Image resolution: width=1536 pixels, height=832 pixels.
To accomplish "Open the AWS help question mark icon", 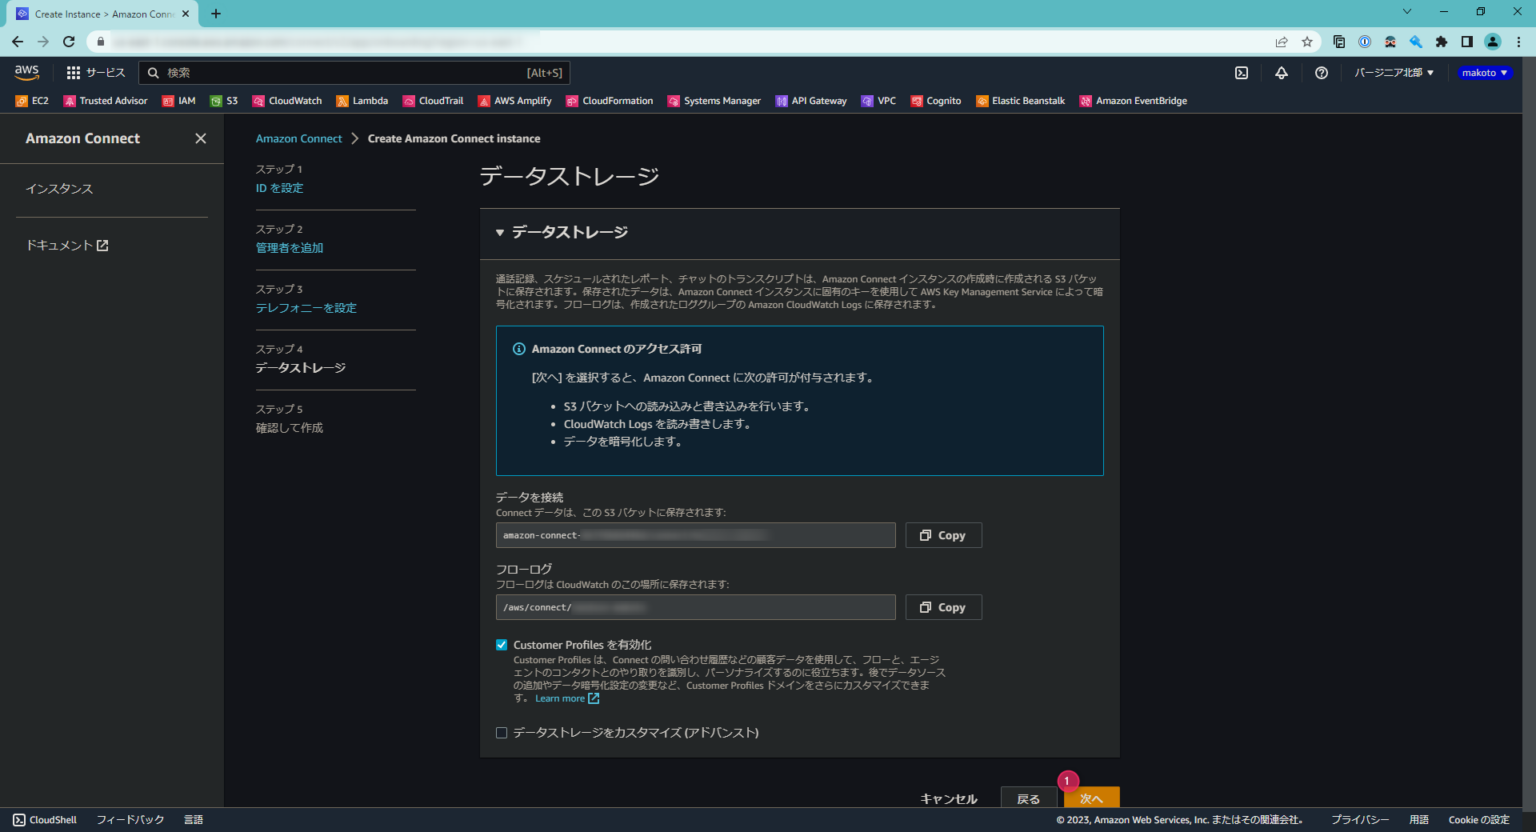I will (x=1321, y=72).
